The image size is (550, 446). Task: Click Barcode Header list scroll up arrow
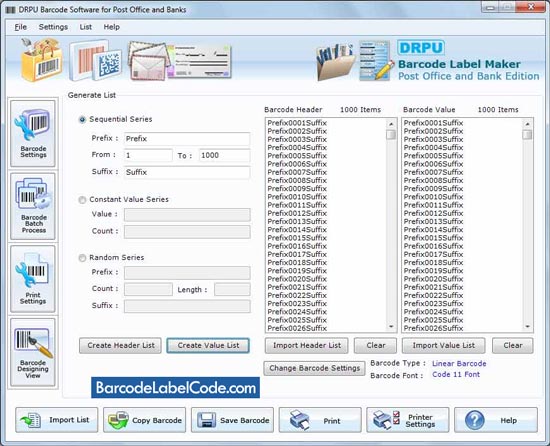[x=391, y=124]
